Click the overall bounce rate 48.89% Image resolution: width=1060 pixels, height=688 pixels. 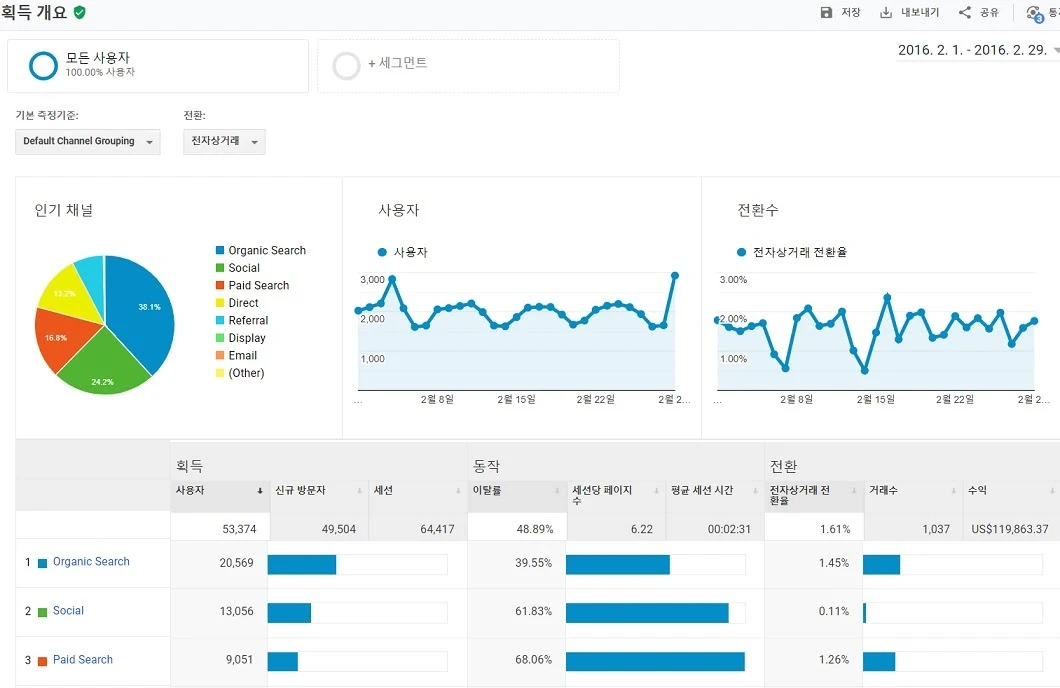(535, 529)
